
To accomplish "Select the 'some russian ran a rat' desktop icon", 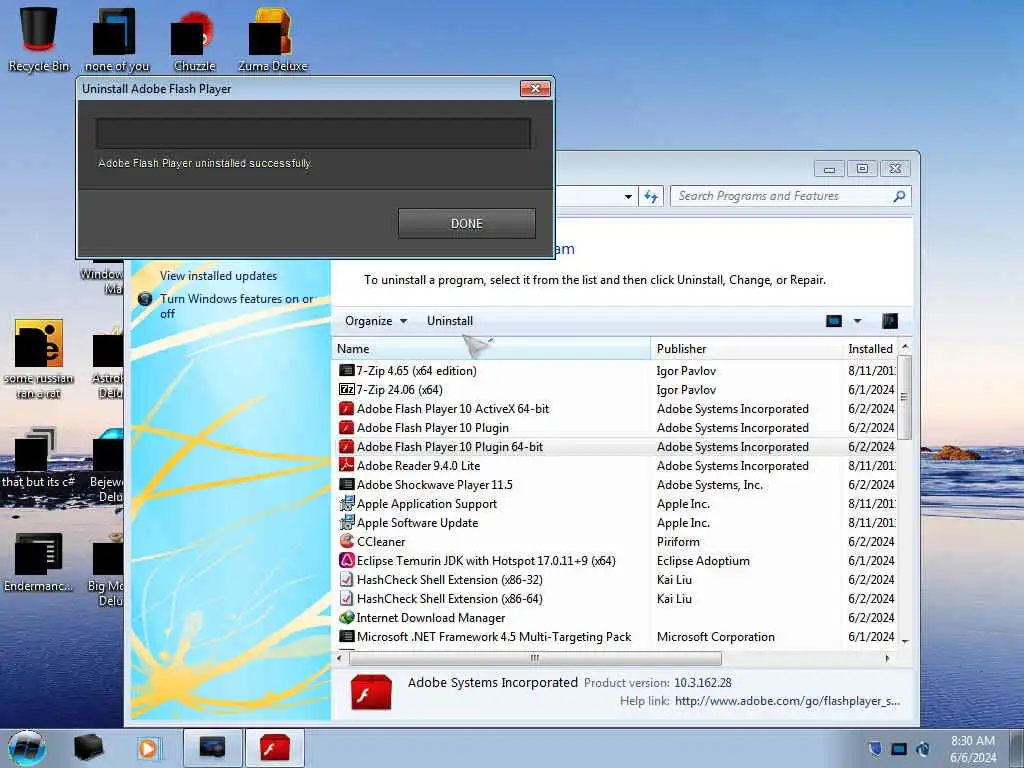I will 39,359.
